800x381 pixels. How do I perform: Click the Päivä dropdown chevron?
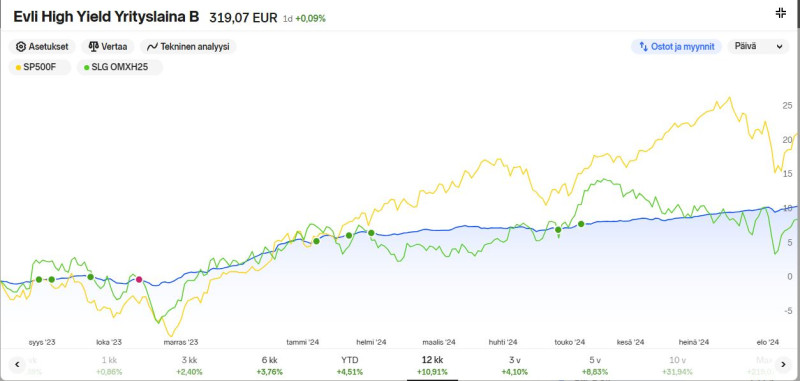(x=779, y=47)
